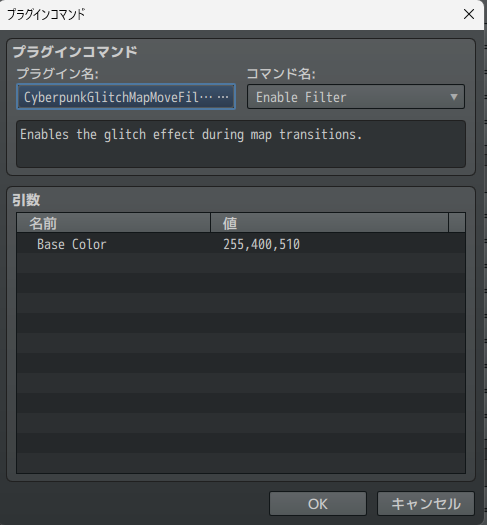Click the divider between 名前 and 値 headers
Screen dimensions: 487x525
[x=211, y=223]
